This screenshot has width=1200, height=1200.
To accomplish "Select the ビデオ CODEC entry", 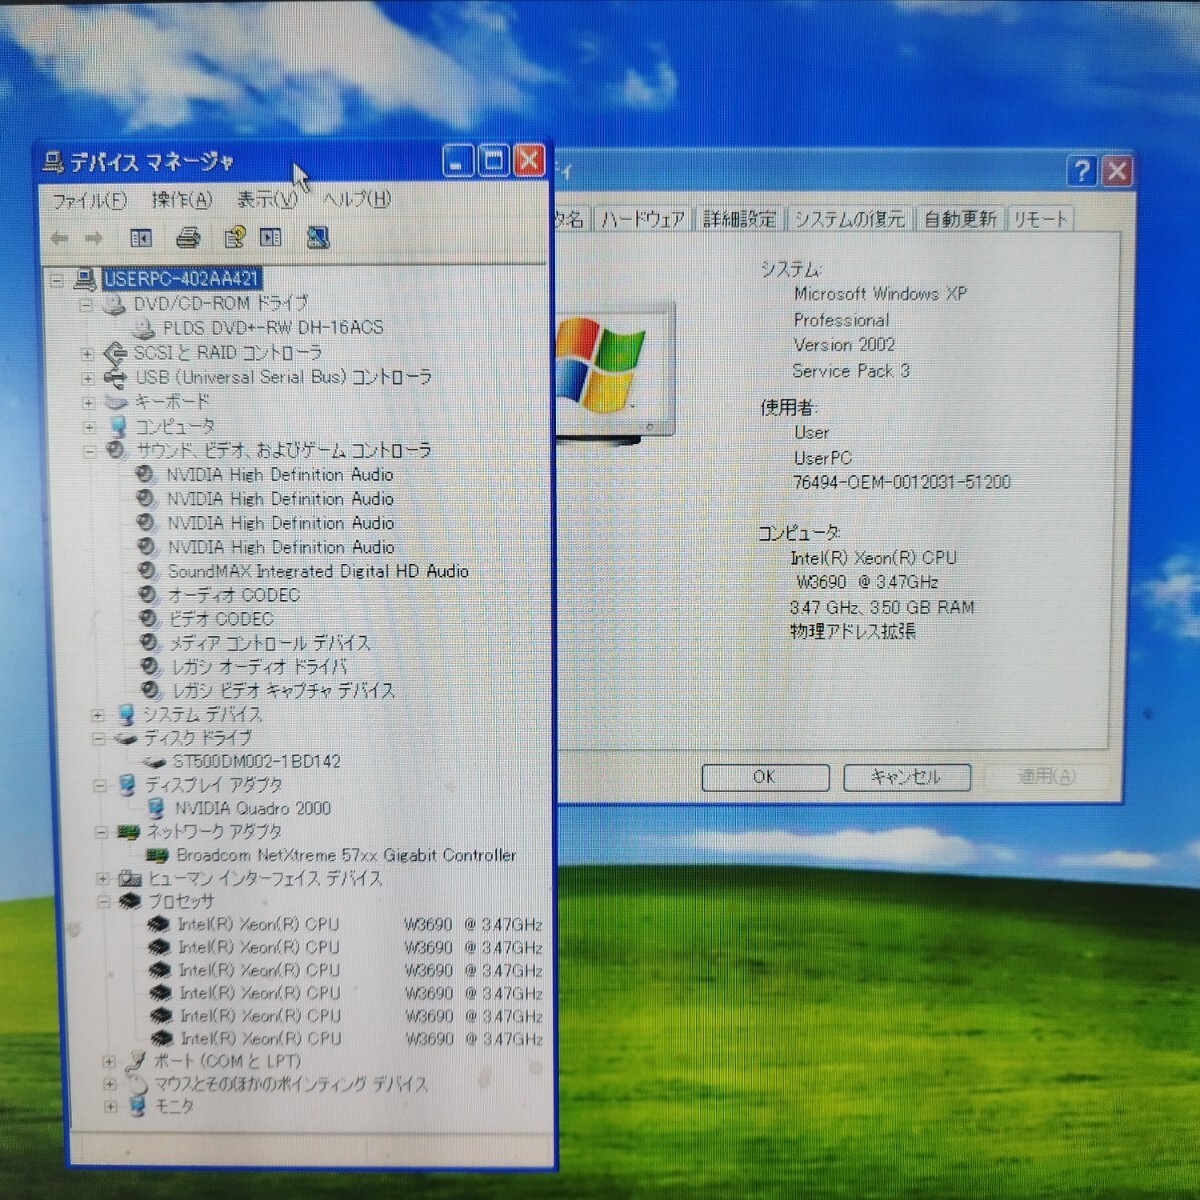I will [x=221, y=619].
